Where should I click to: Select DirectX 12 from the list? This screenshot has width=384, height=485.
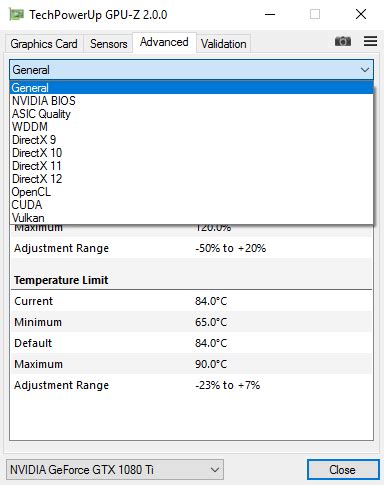(191, 179)
